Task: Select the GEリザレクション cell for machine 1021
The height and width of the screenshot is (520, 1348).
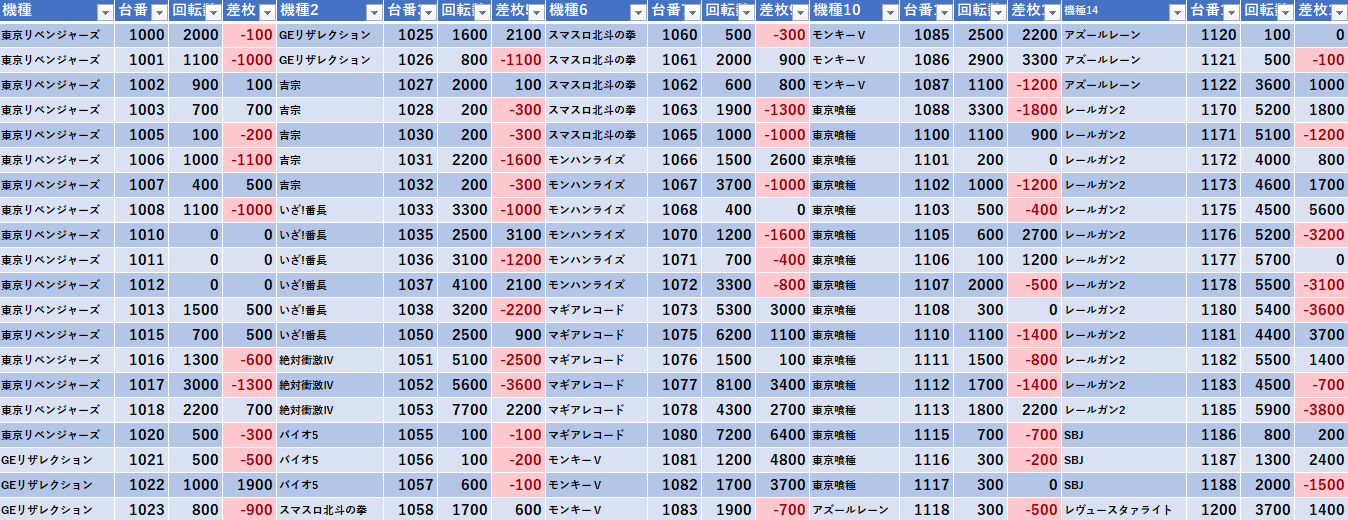Action: [x=58, y=460]
